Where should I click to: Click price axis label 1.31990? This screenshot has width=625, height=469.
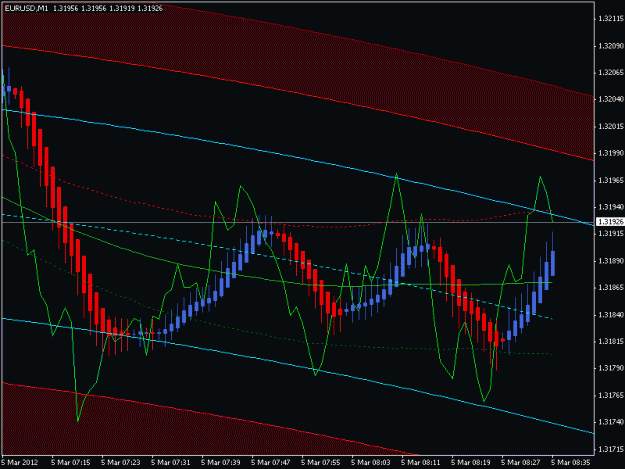[611, 153]
